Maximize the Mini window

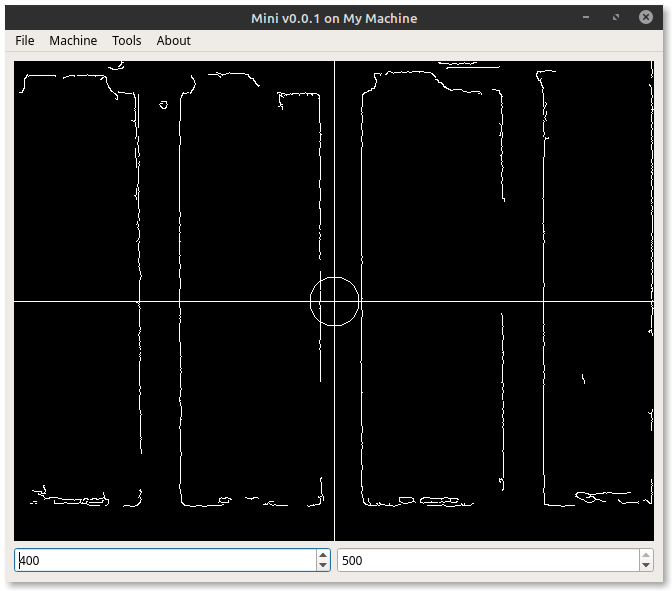617,18
